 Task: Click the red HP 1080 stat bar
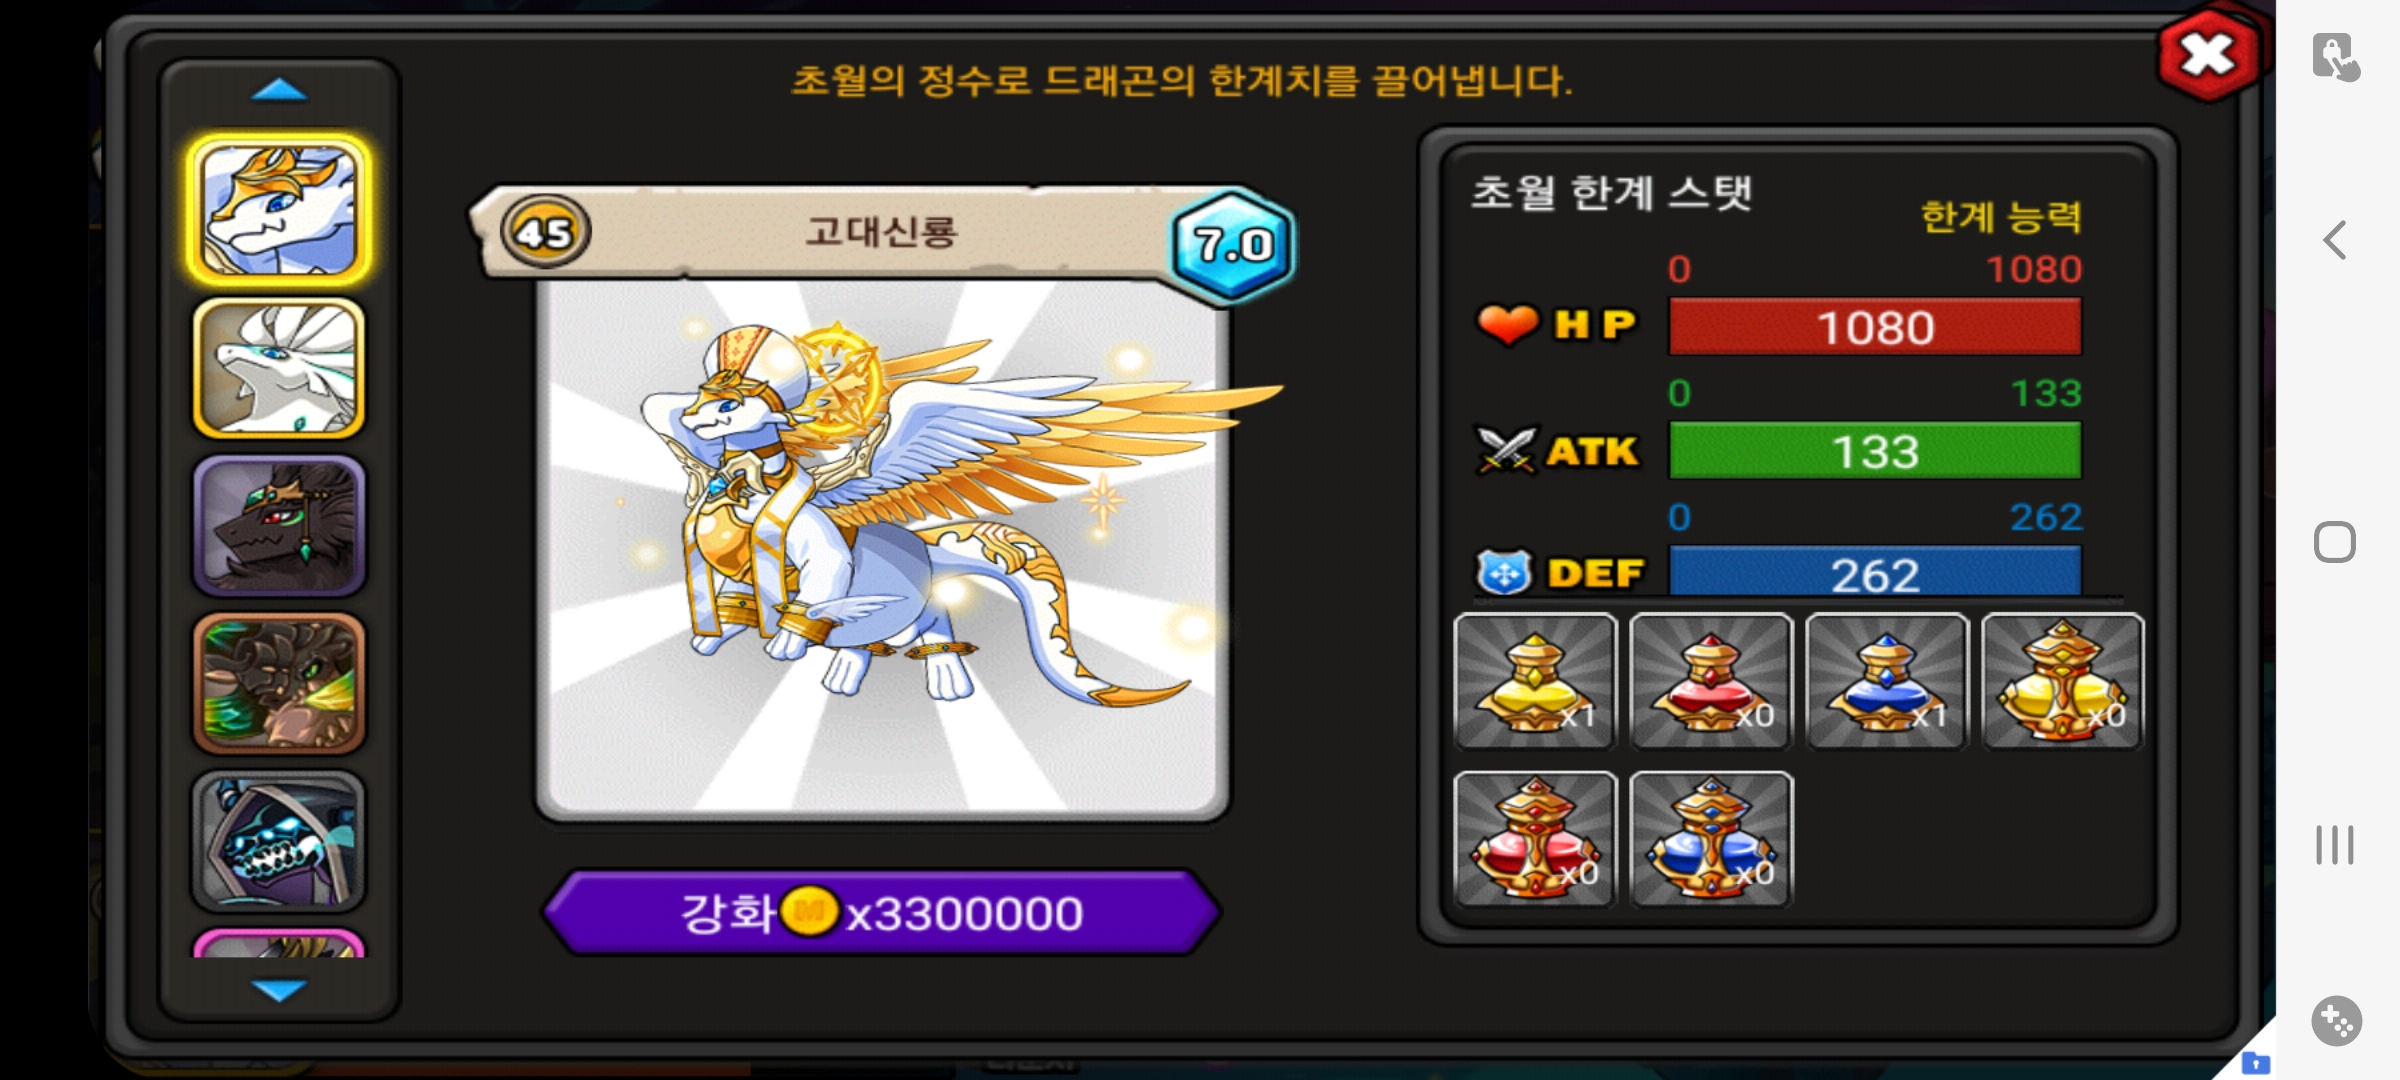(x=1875, y=327)
